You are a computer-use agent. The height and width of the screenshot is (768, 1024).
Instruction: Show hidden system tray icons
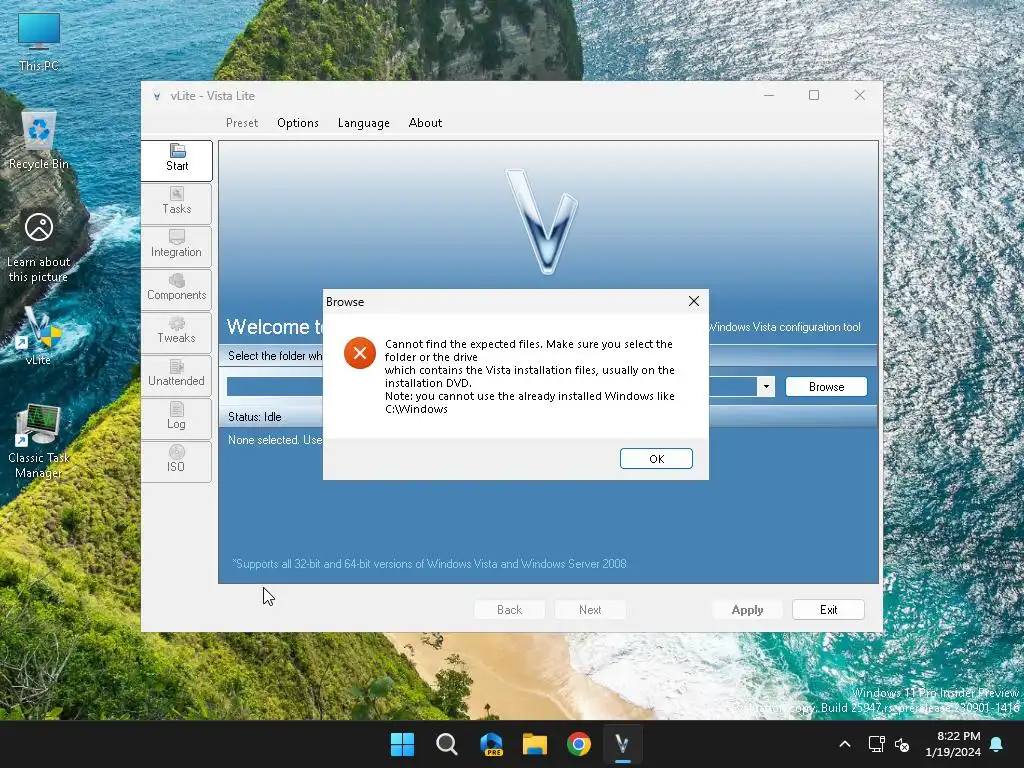(844, 744)
